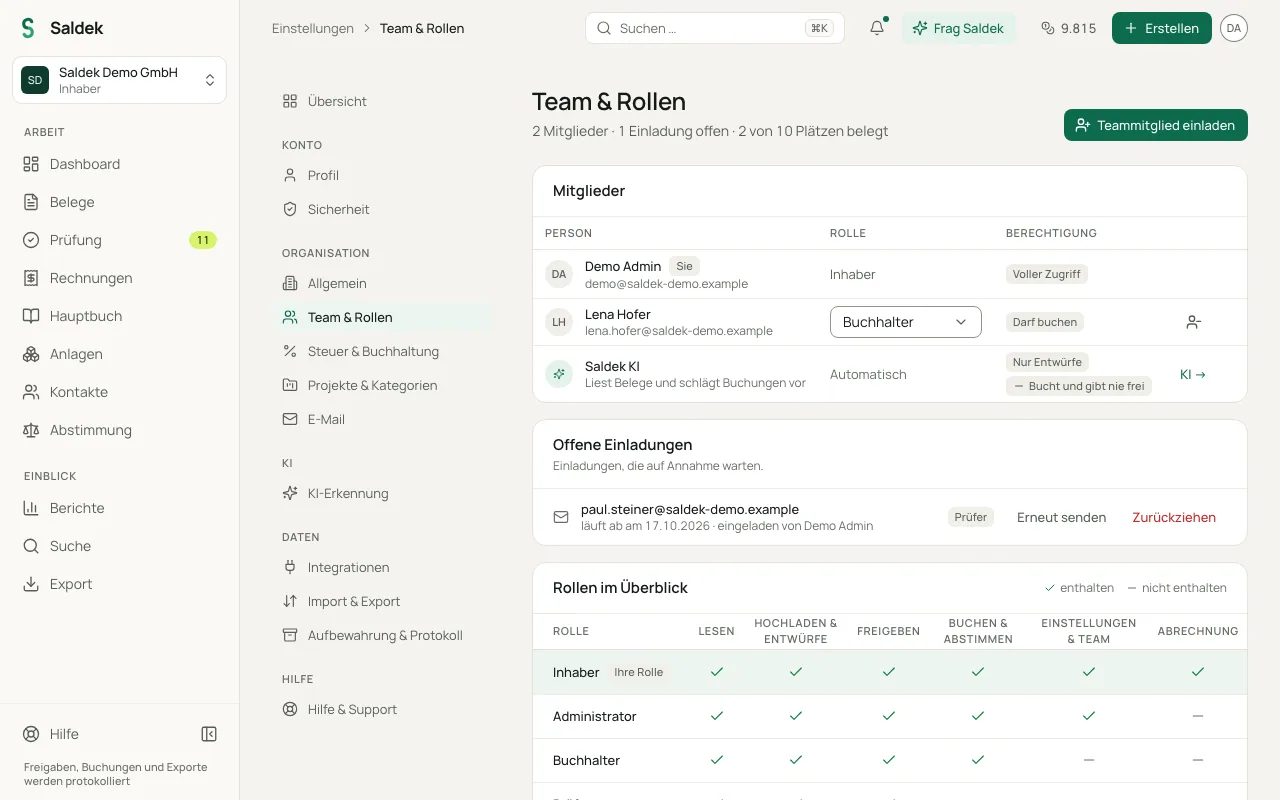Screen dimensions: 1280x800
Task: Open the Übersicht settings page
Action: tap(382, 101)
